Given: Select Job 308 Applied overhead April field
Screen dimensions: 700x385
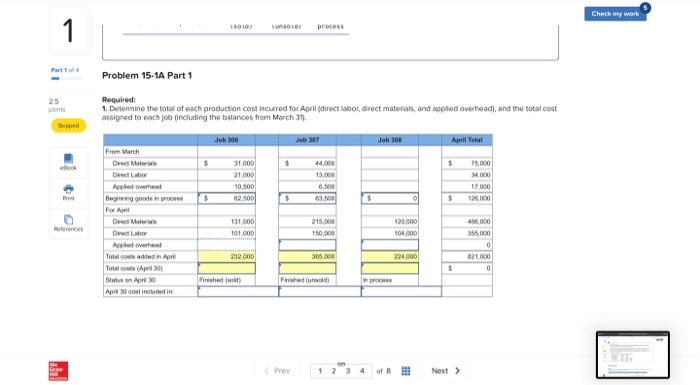Looking at the screenshot, I should [390, 245].
